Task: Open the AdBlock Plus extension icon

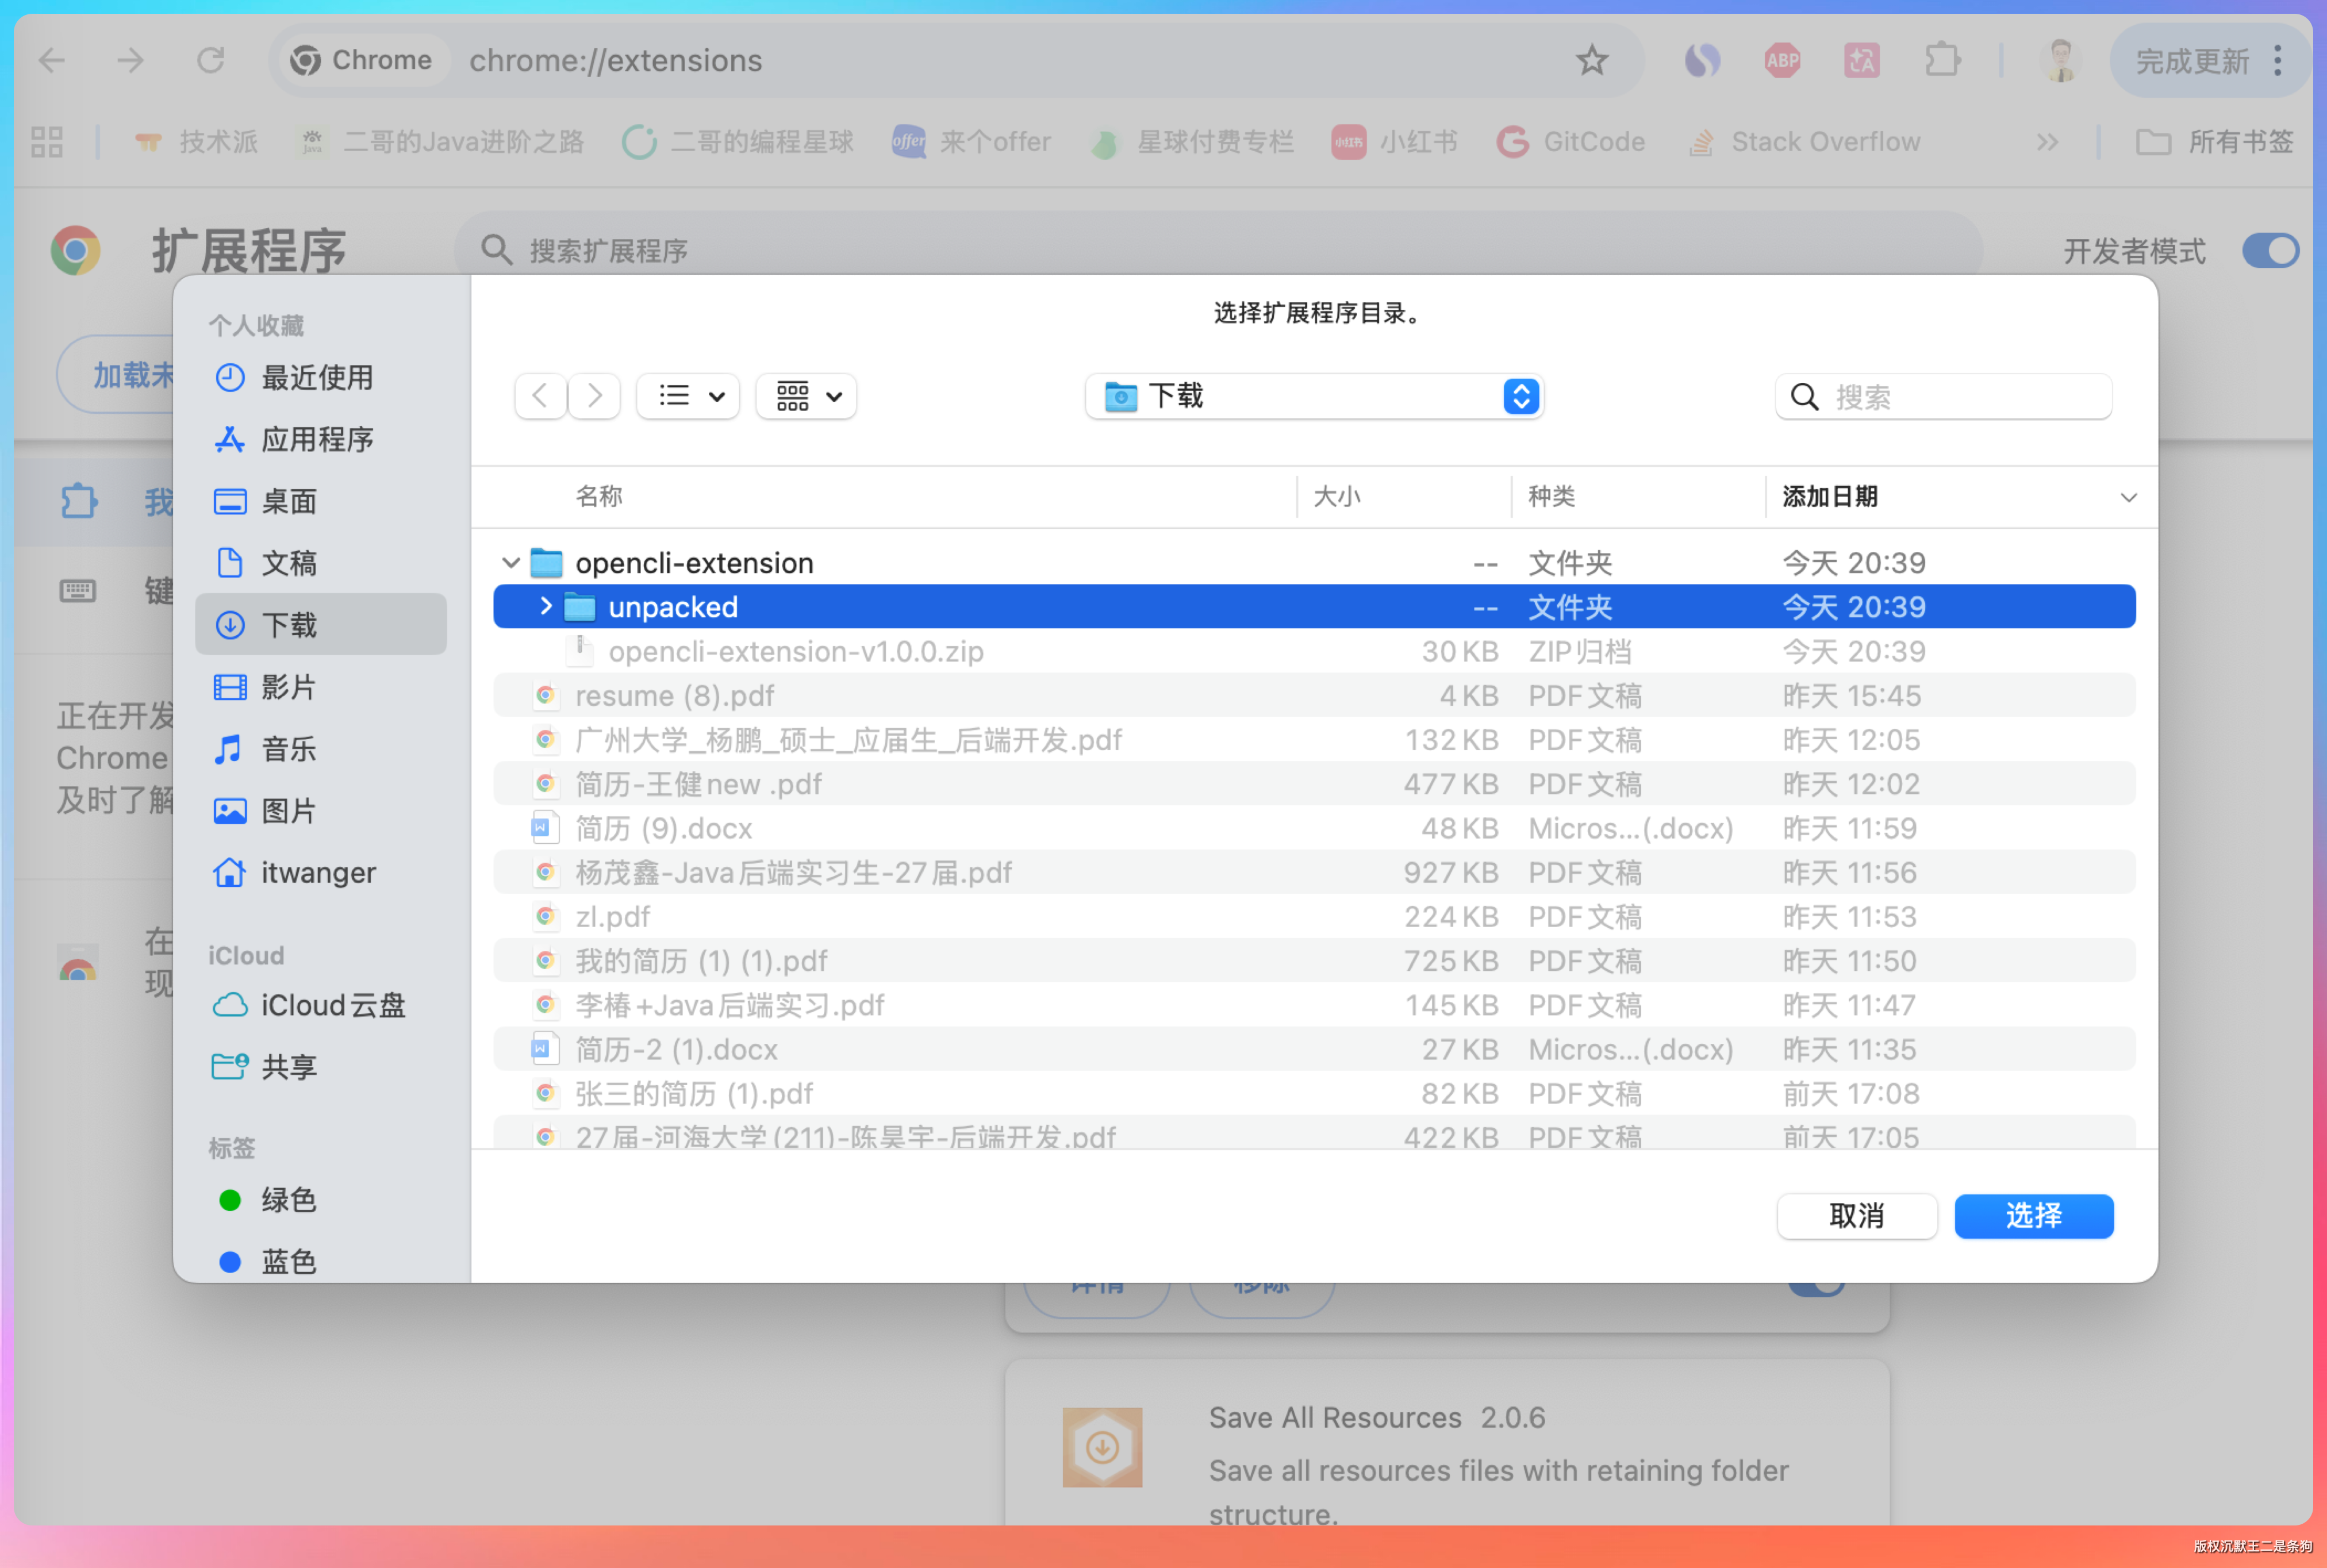Action: pyautogui.click(x=1781, y=61)
